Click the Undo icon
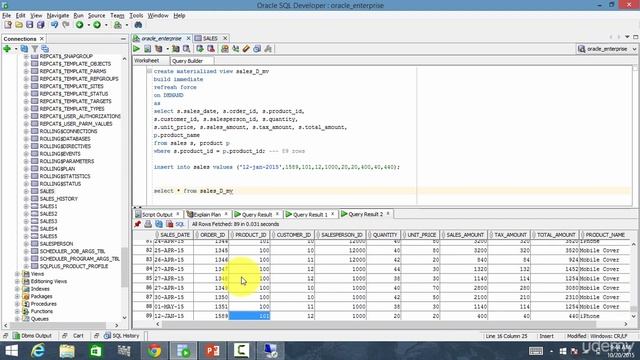640x360 pixels. pyautogui.click(x=54, y=25)
